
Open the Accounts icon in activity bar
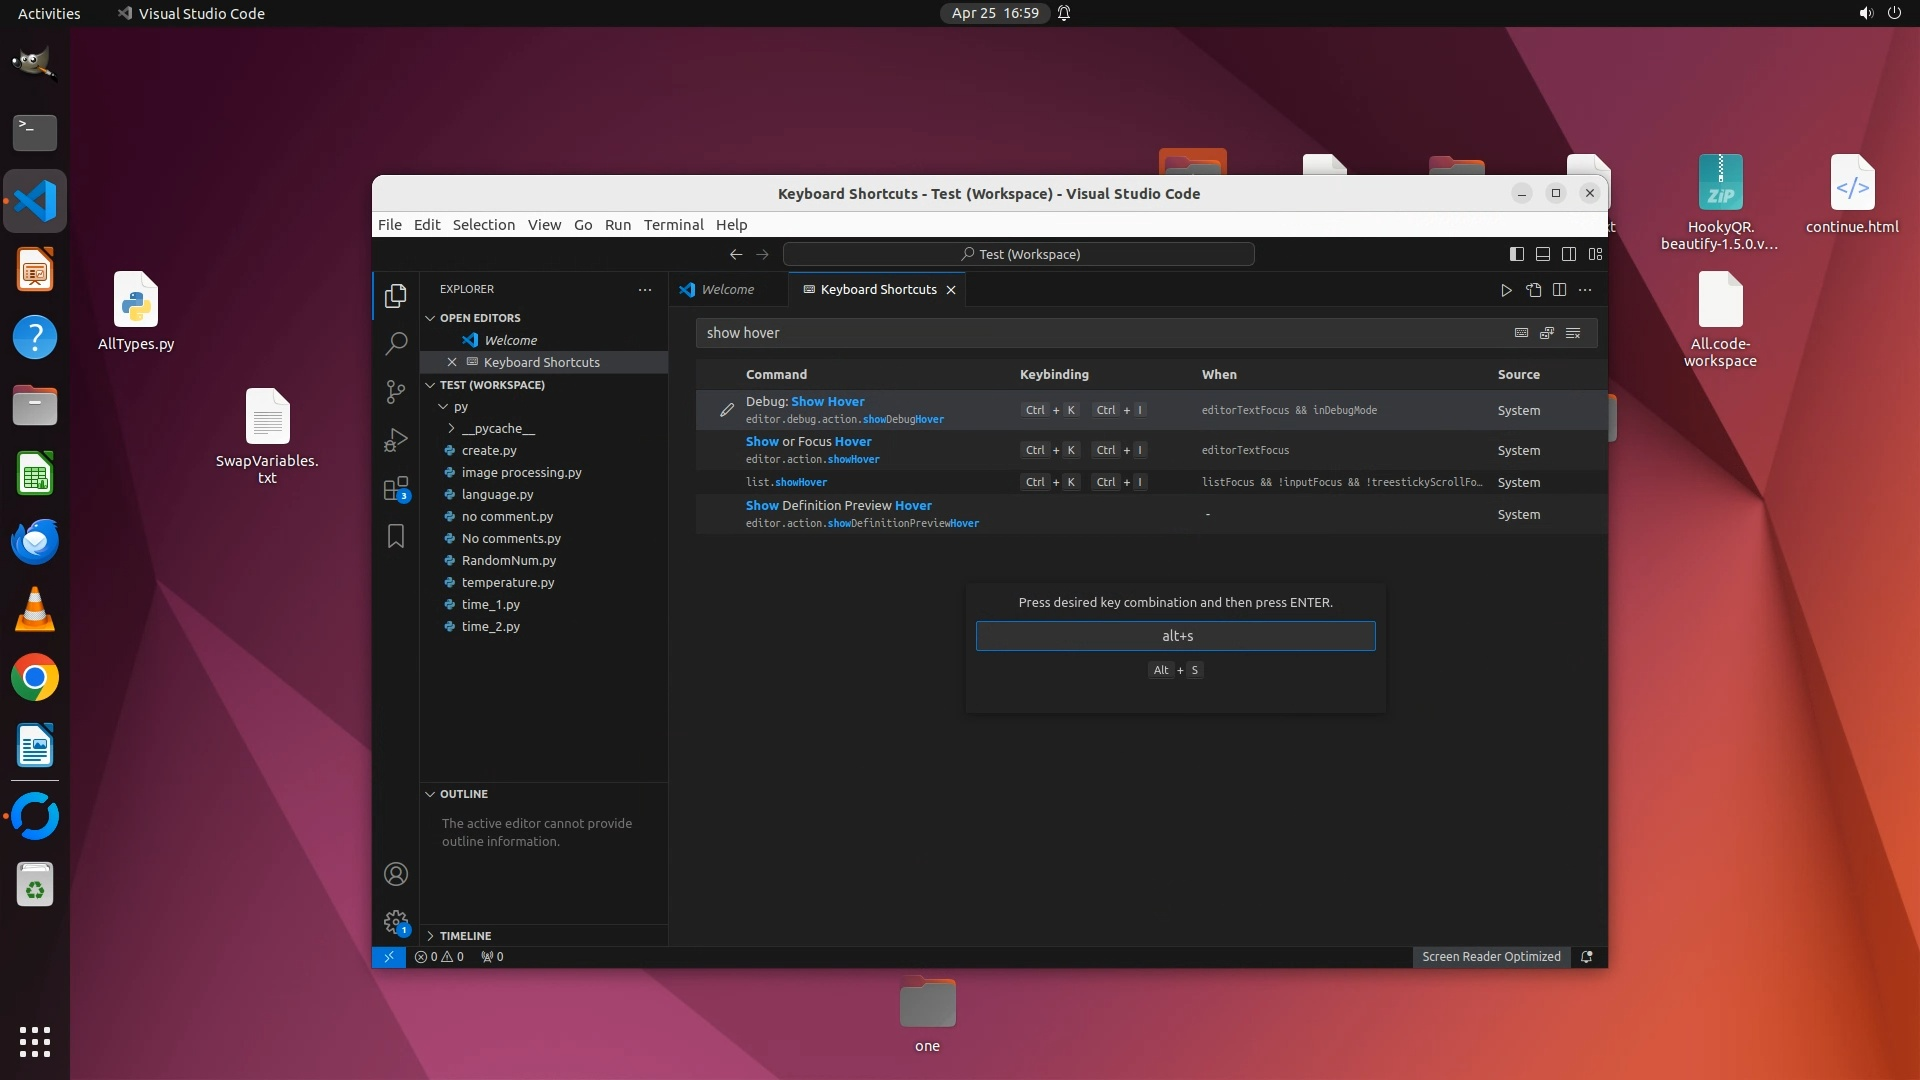click(396, 875)
